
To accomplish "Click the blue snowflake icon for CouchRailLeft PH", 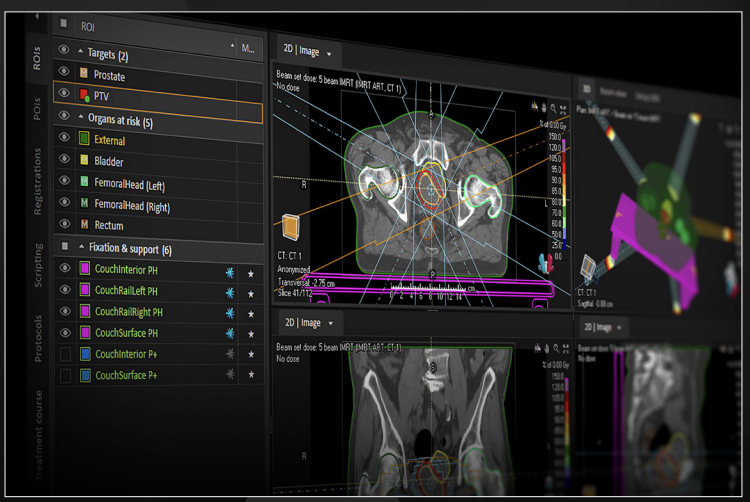I will pos(229,292).
